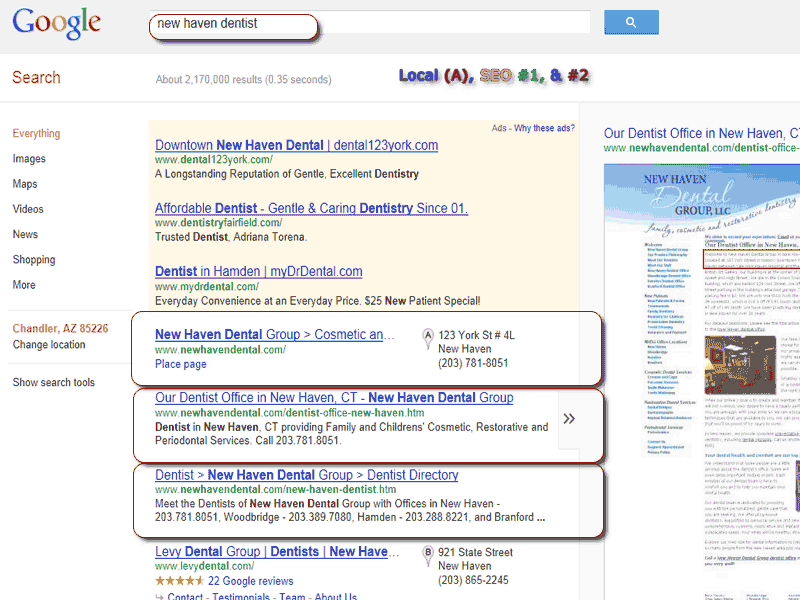The image size is (800, 600).
Task: Select Everything in the left sidebar
Action: [x=36, y=133]
